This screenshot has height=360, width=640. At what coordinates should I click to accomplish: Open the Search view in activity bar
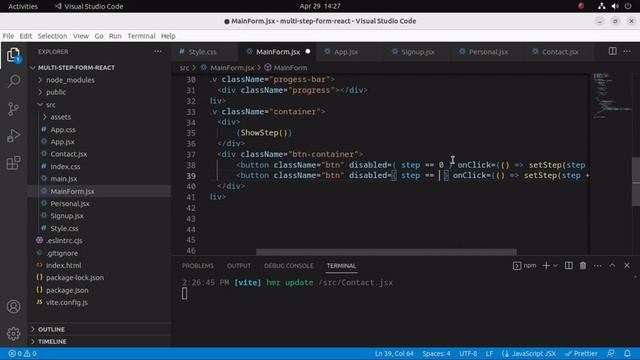(13, 81)
